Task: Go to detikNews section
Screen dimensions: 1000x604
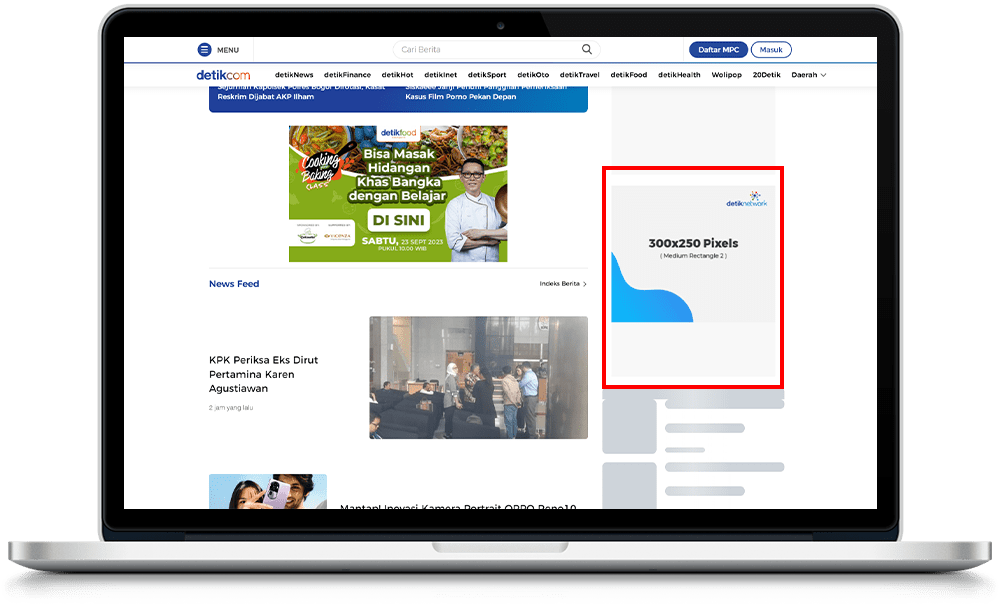Action: [x=294, y=75]
